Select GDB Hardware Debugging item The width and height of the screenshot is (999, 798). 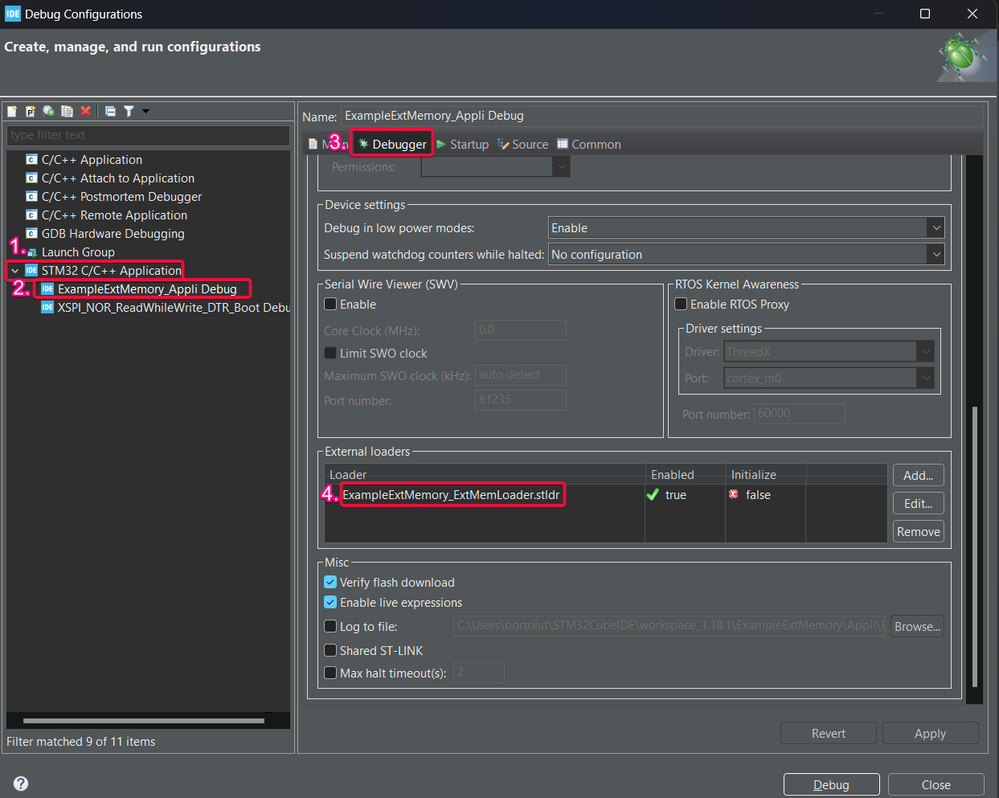tap(113, 234)
